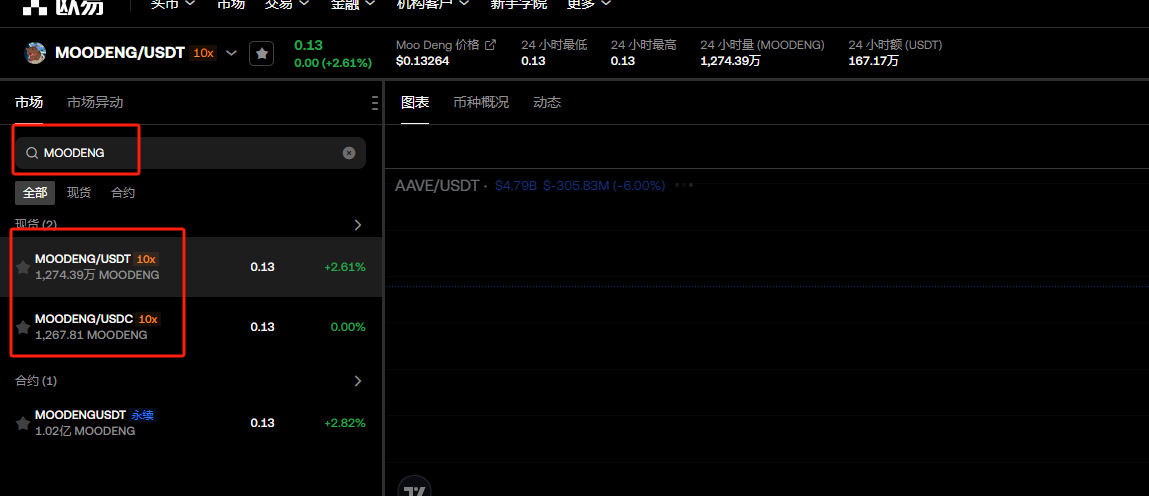Click the MOODENG coin avatar in header
The width and height of the screenshot is (1149, 496).
[35, 53]
